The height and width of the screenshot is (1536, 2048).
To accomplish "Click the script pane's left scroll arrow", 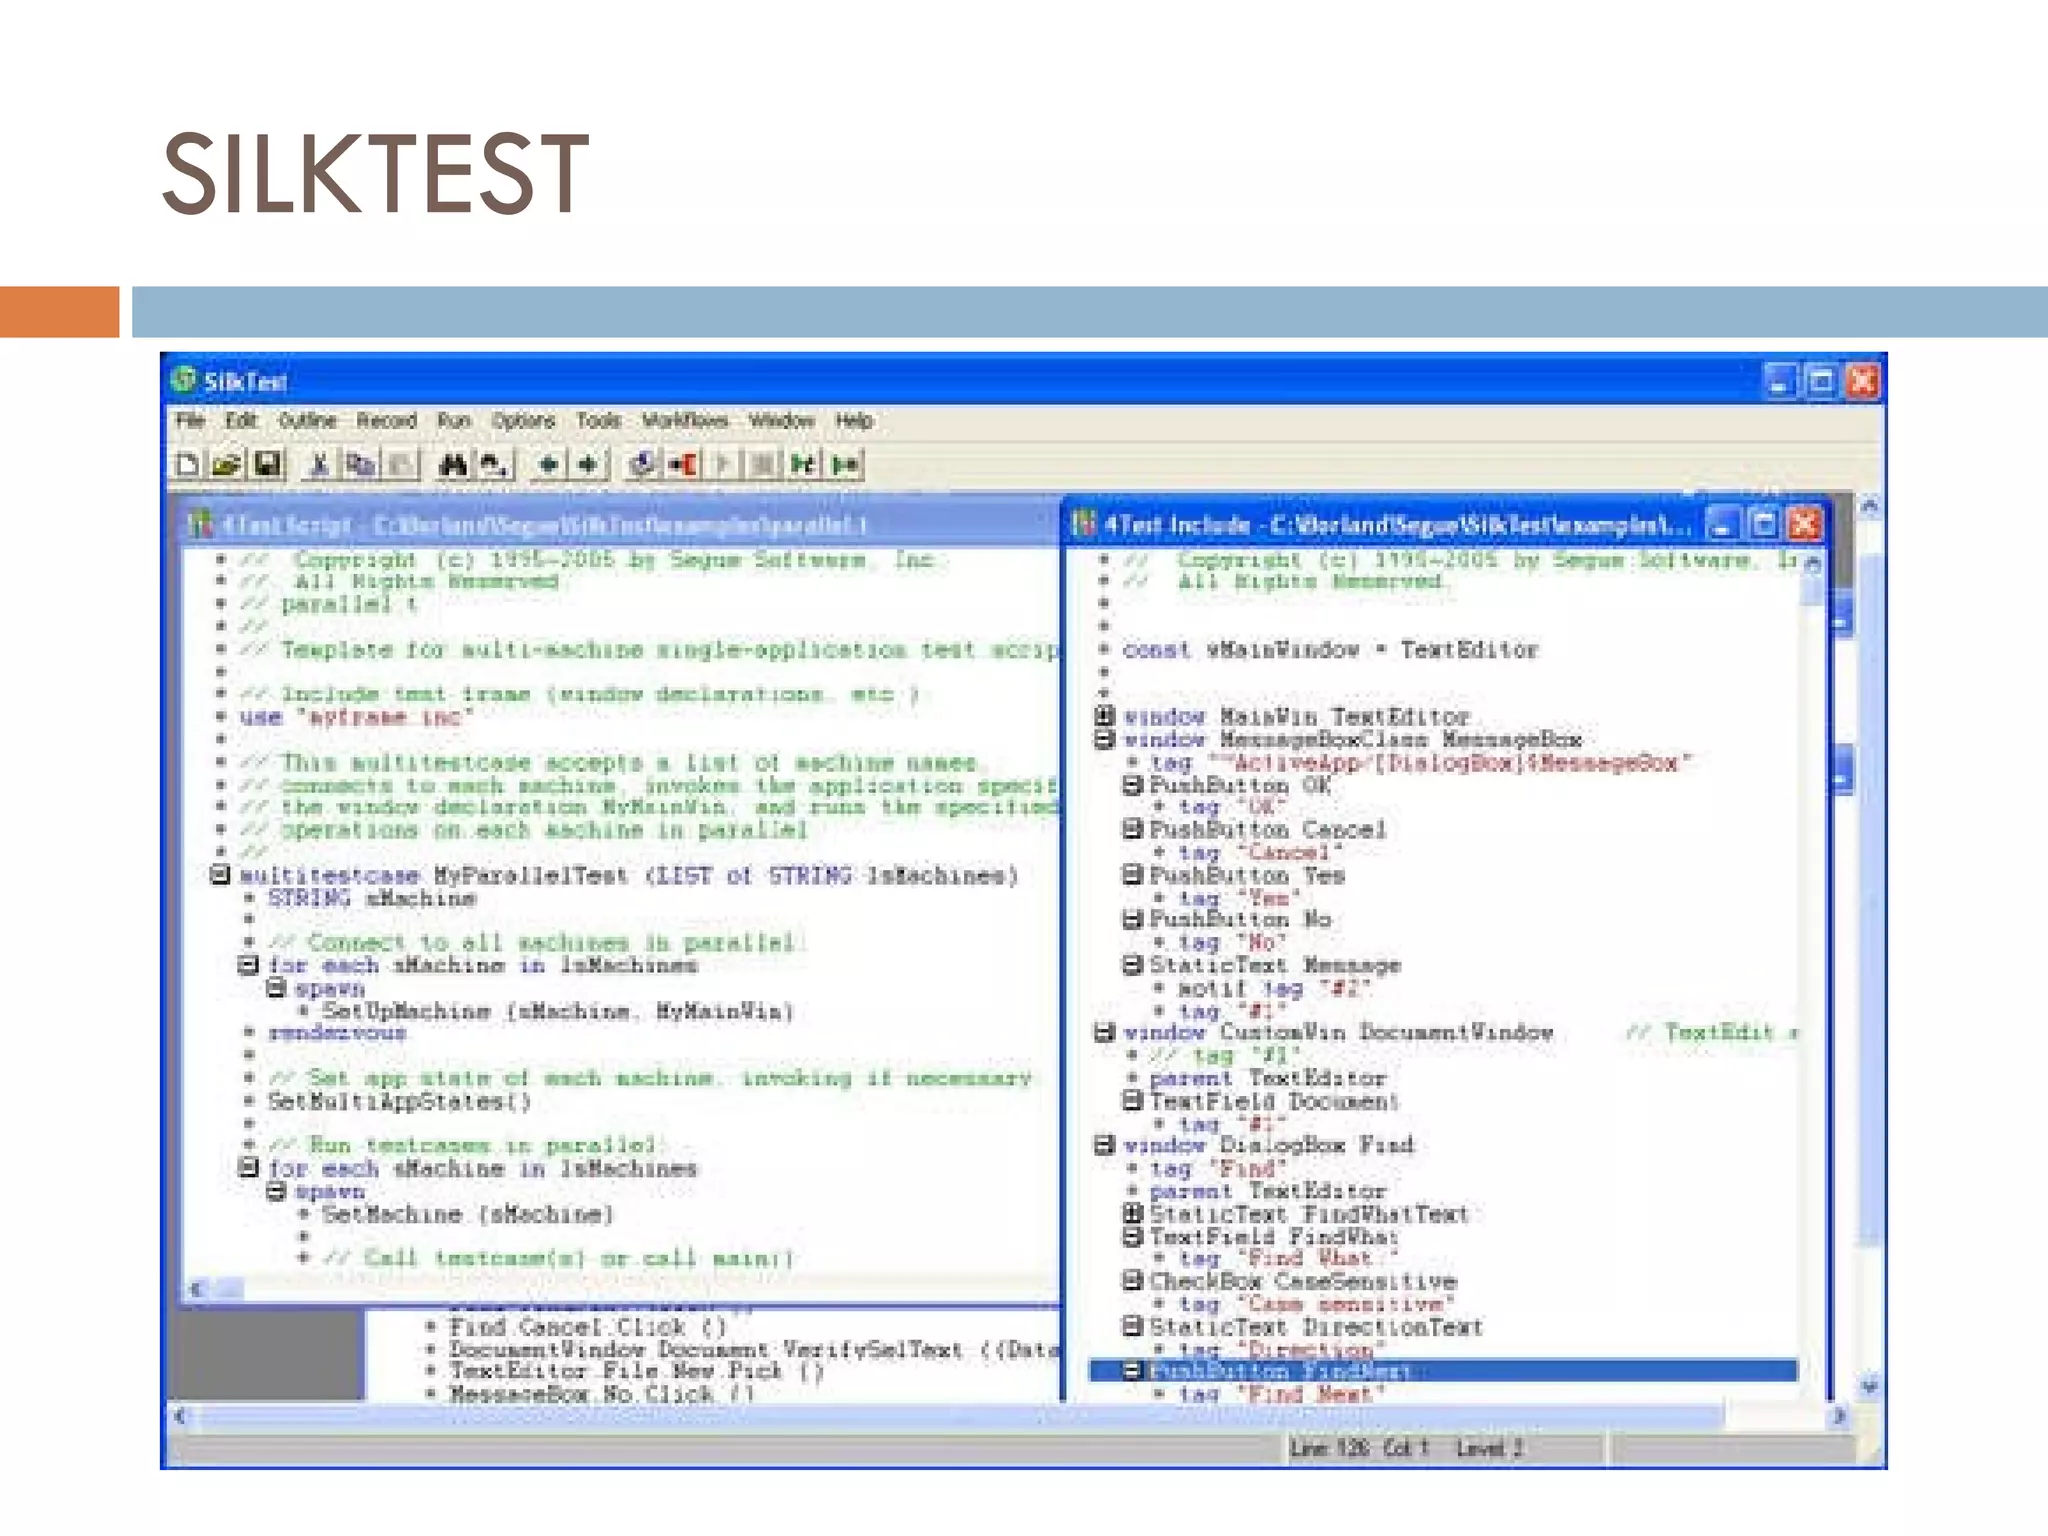I will 197,1289.
